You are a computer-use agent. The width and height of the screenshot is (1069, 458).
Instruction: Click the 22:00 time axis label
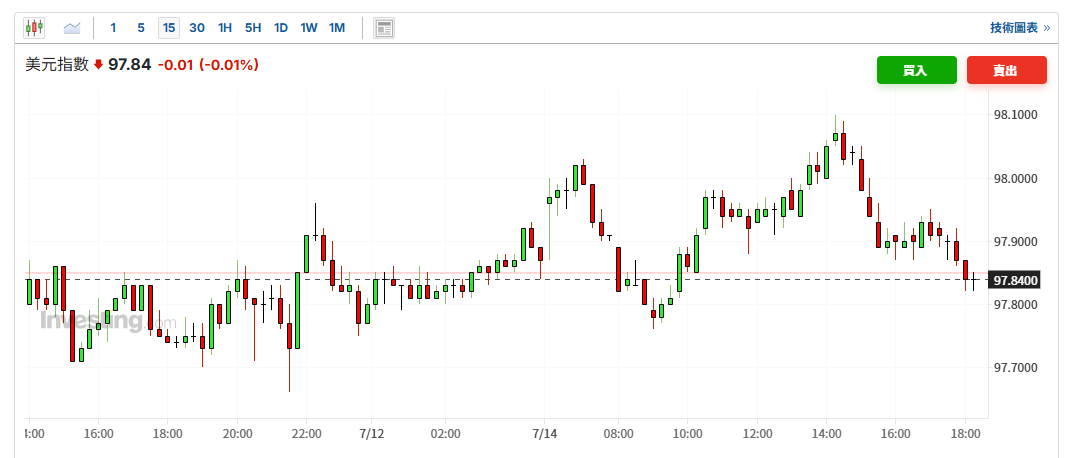(306, 433)
